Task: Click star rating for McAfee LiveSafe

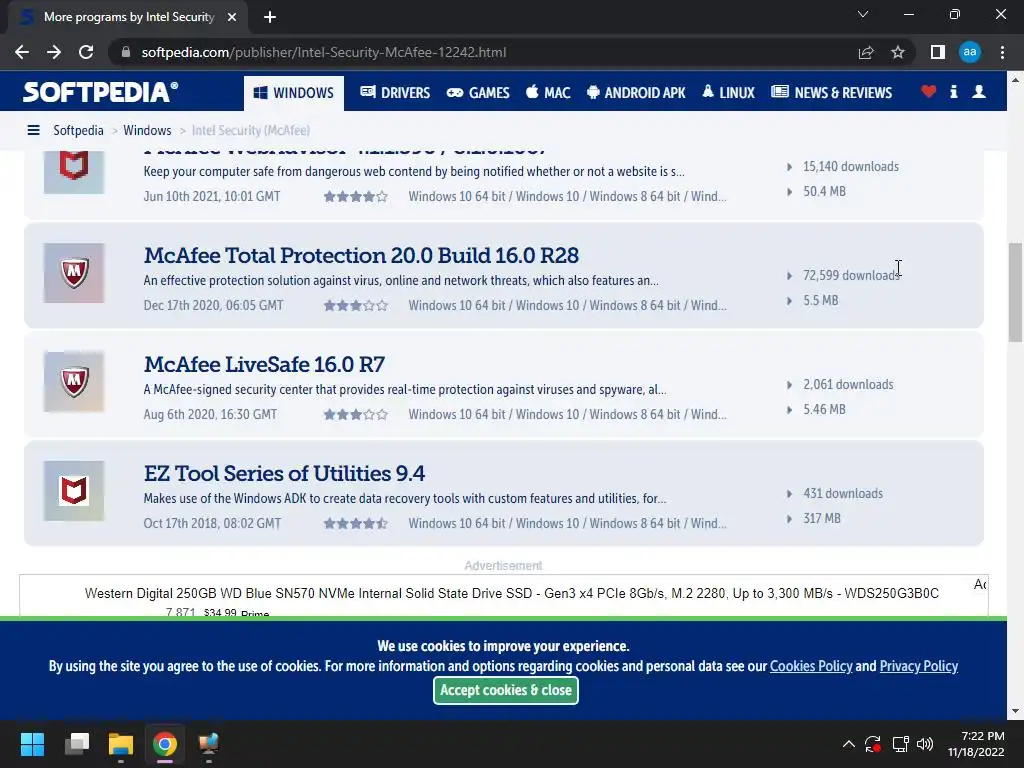Action: [x=356, y=415]
